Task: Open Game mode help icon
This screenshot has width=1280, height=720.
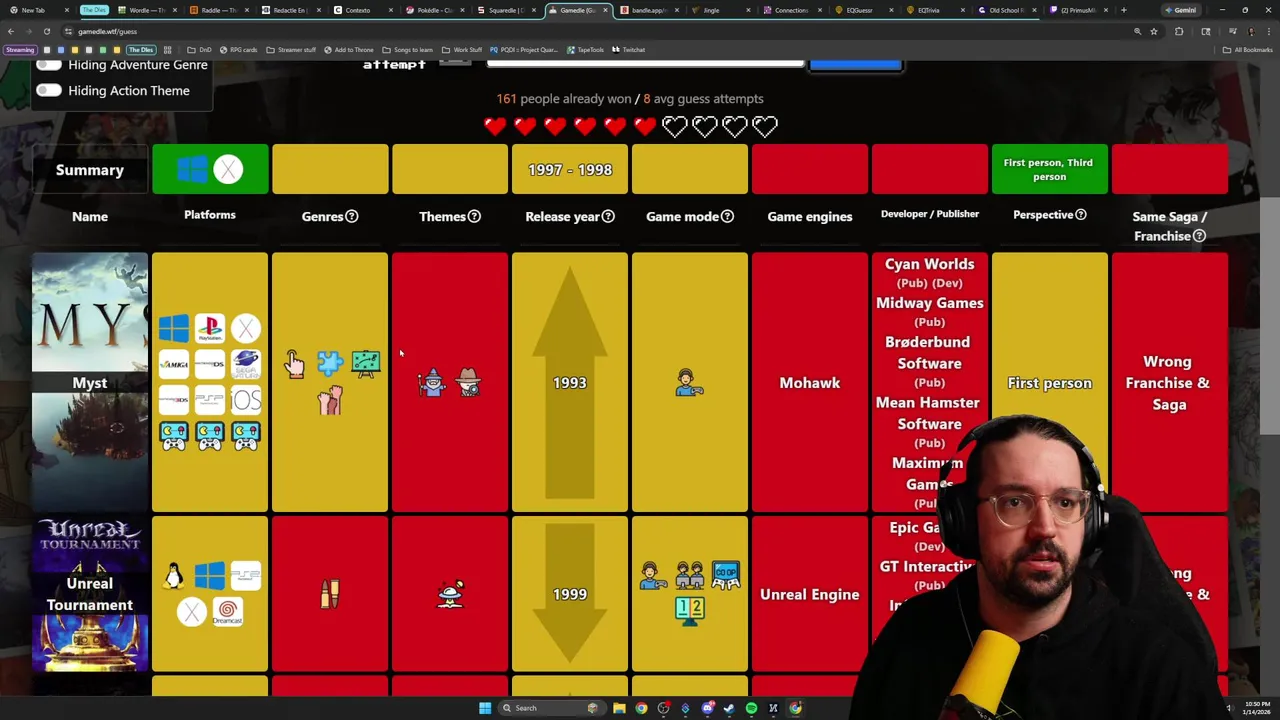Action: point(727,216)
